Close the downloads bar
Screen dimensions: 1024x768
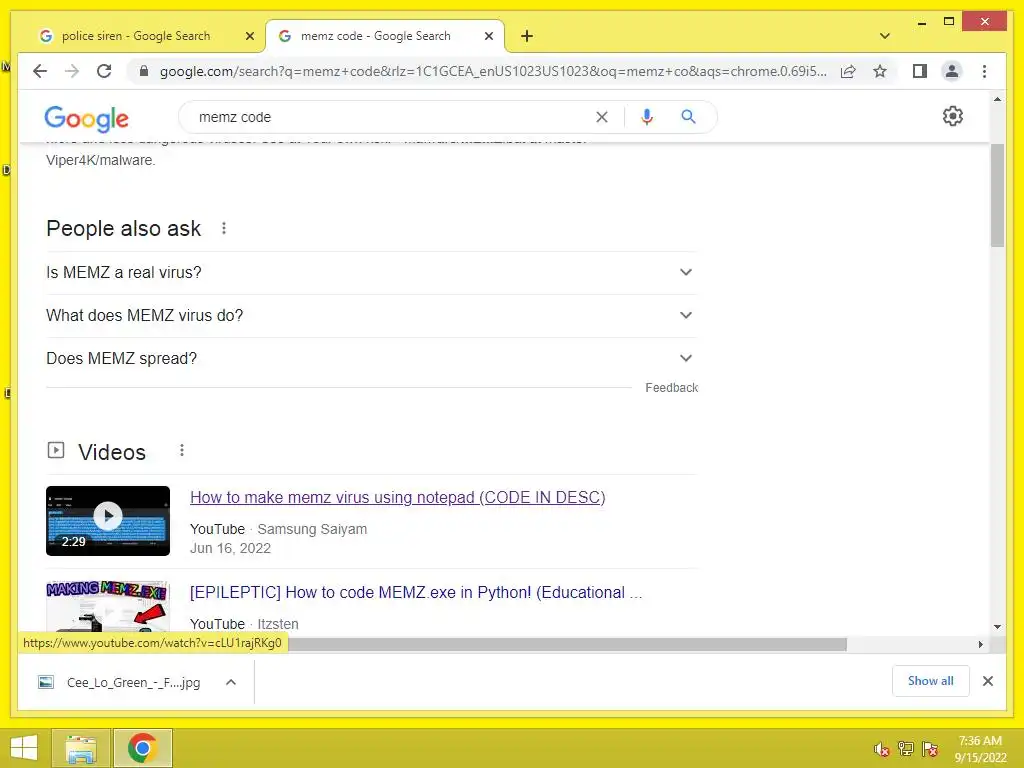coord(987,681)
